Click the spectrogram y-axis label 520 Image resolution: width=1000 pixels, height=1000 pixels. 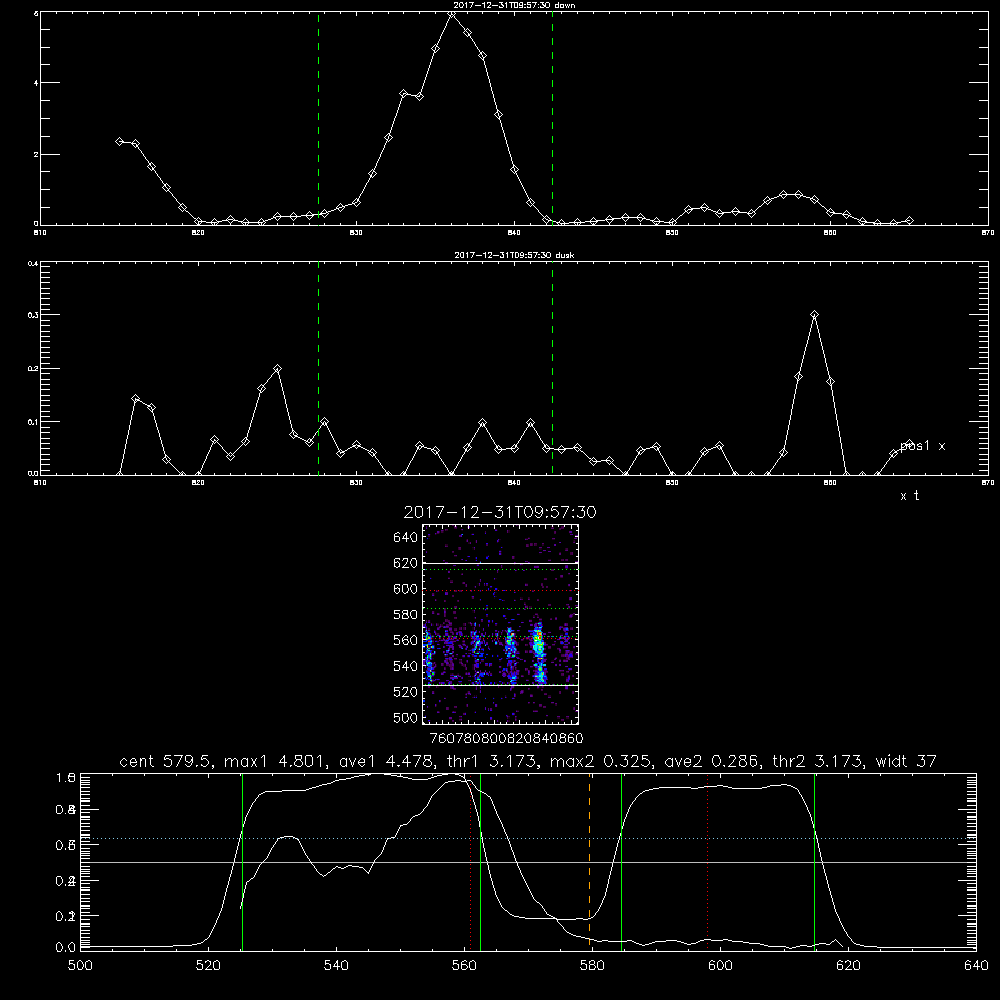[x=406, y=692]
